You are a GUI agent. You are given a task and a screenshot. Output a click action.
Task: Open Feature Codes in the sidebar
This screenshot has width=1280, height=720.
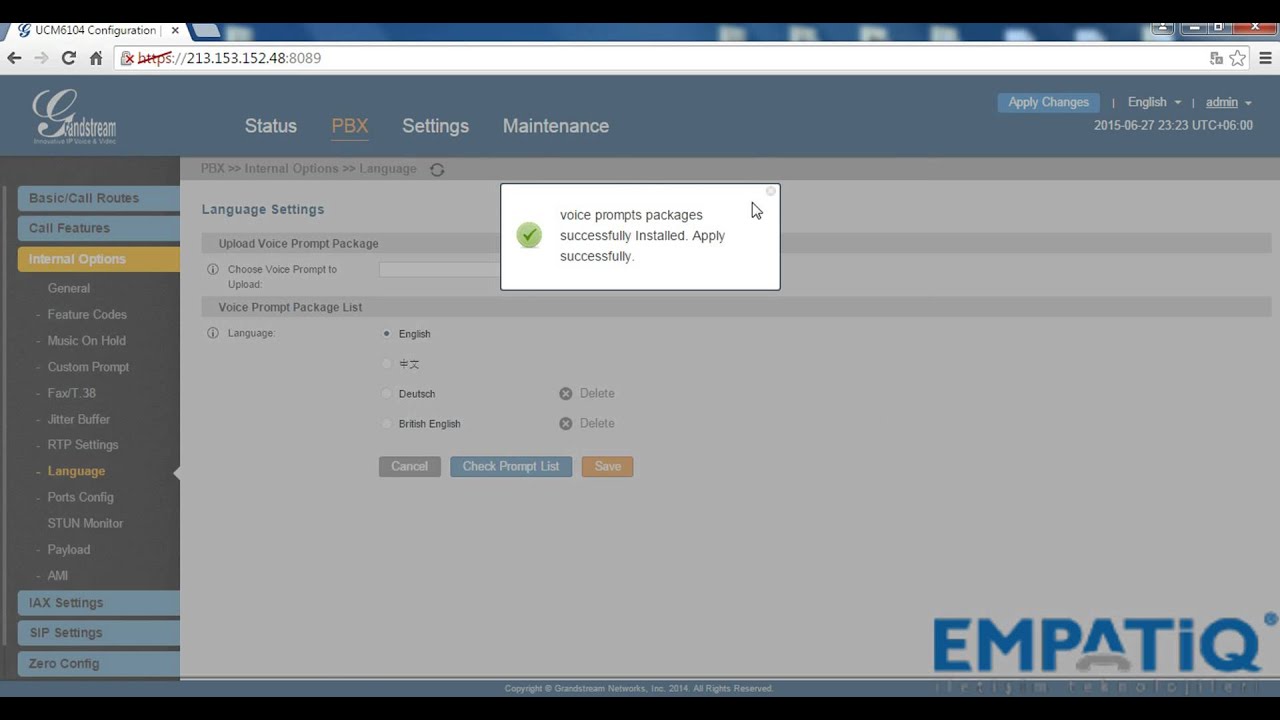click(87, 314)
